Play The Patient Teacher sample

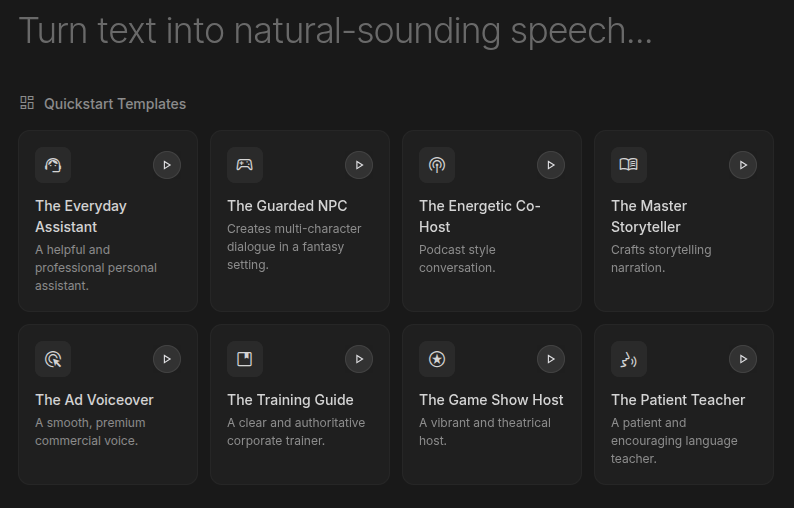743,359
